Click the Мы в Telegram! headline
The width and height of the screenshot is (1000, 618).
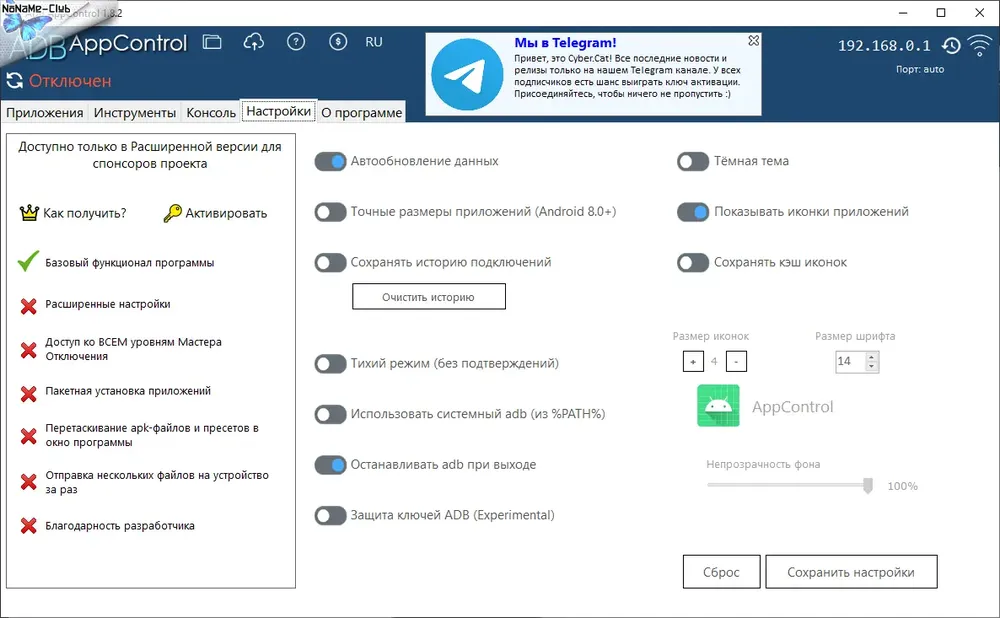click(x=565, y=43)
